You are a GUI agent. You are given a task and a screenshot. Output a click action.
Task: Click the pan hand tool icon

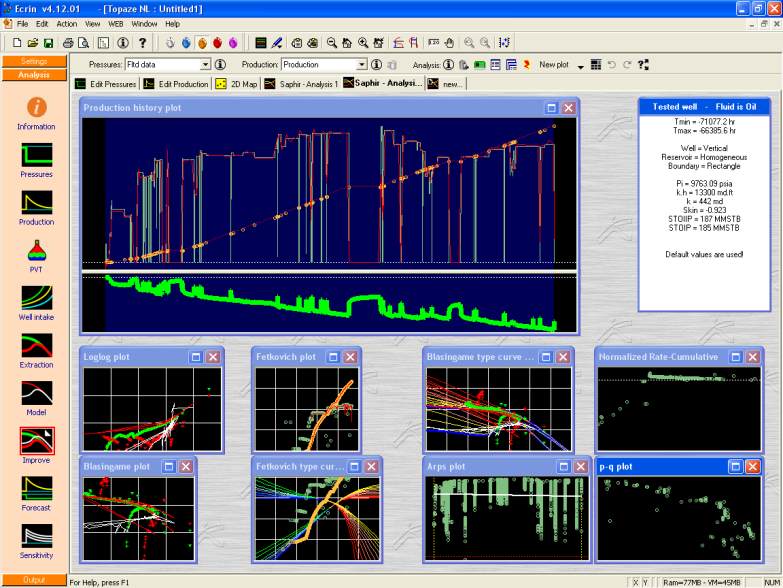pyautogui.click(x=449, y=43)
